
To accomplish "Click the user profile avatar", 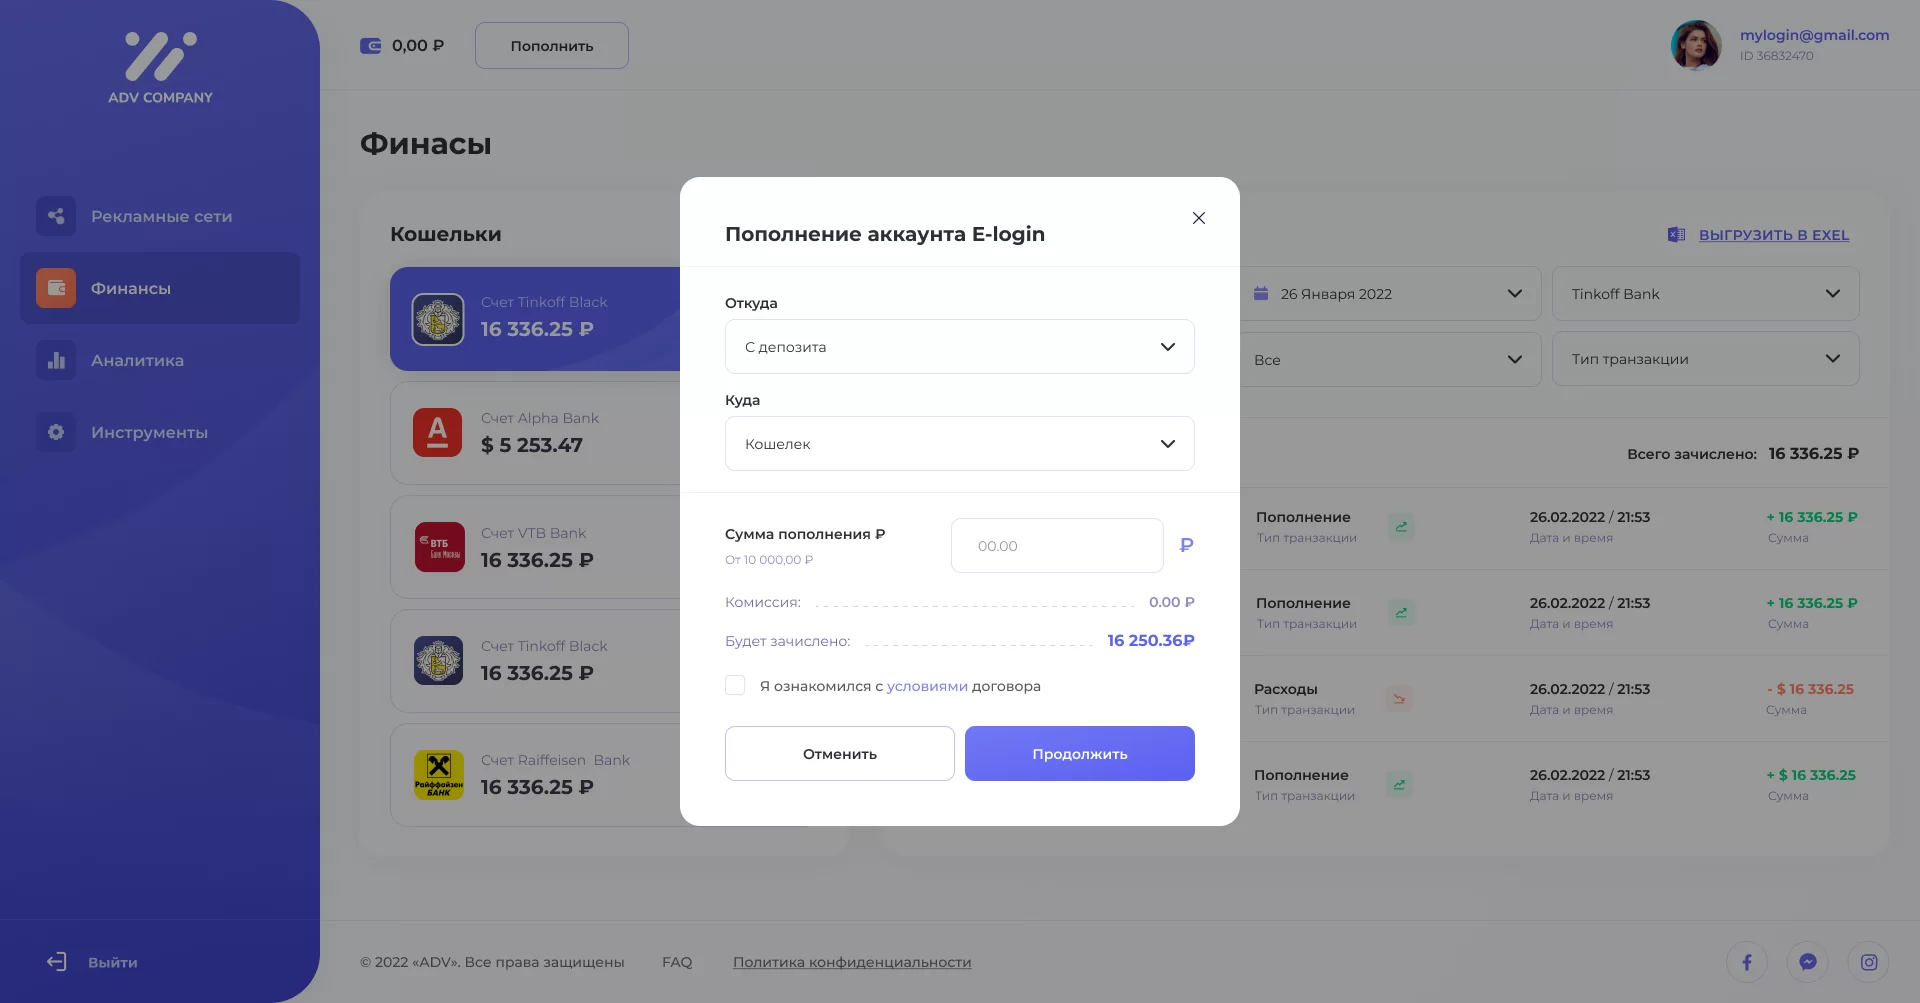I will tap(1696, 45).
